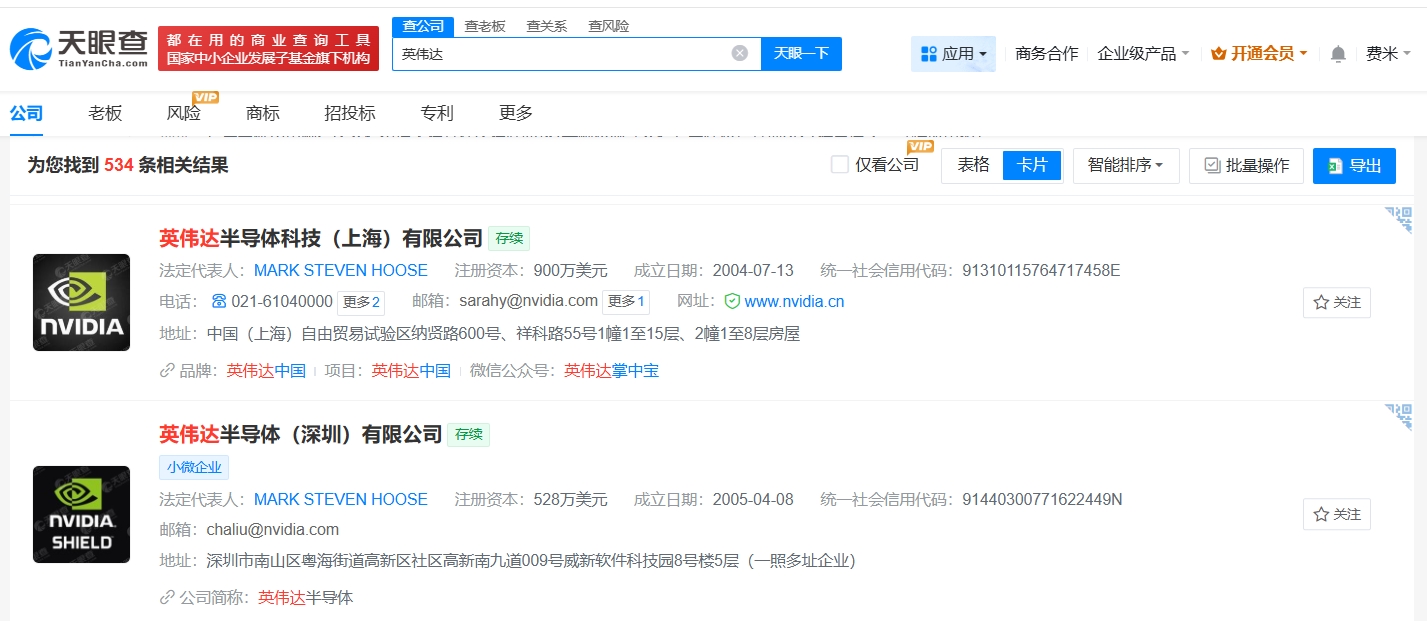
Task: Click the credit code 91440300771622449N
Action: coord(1042,499)
